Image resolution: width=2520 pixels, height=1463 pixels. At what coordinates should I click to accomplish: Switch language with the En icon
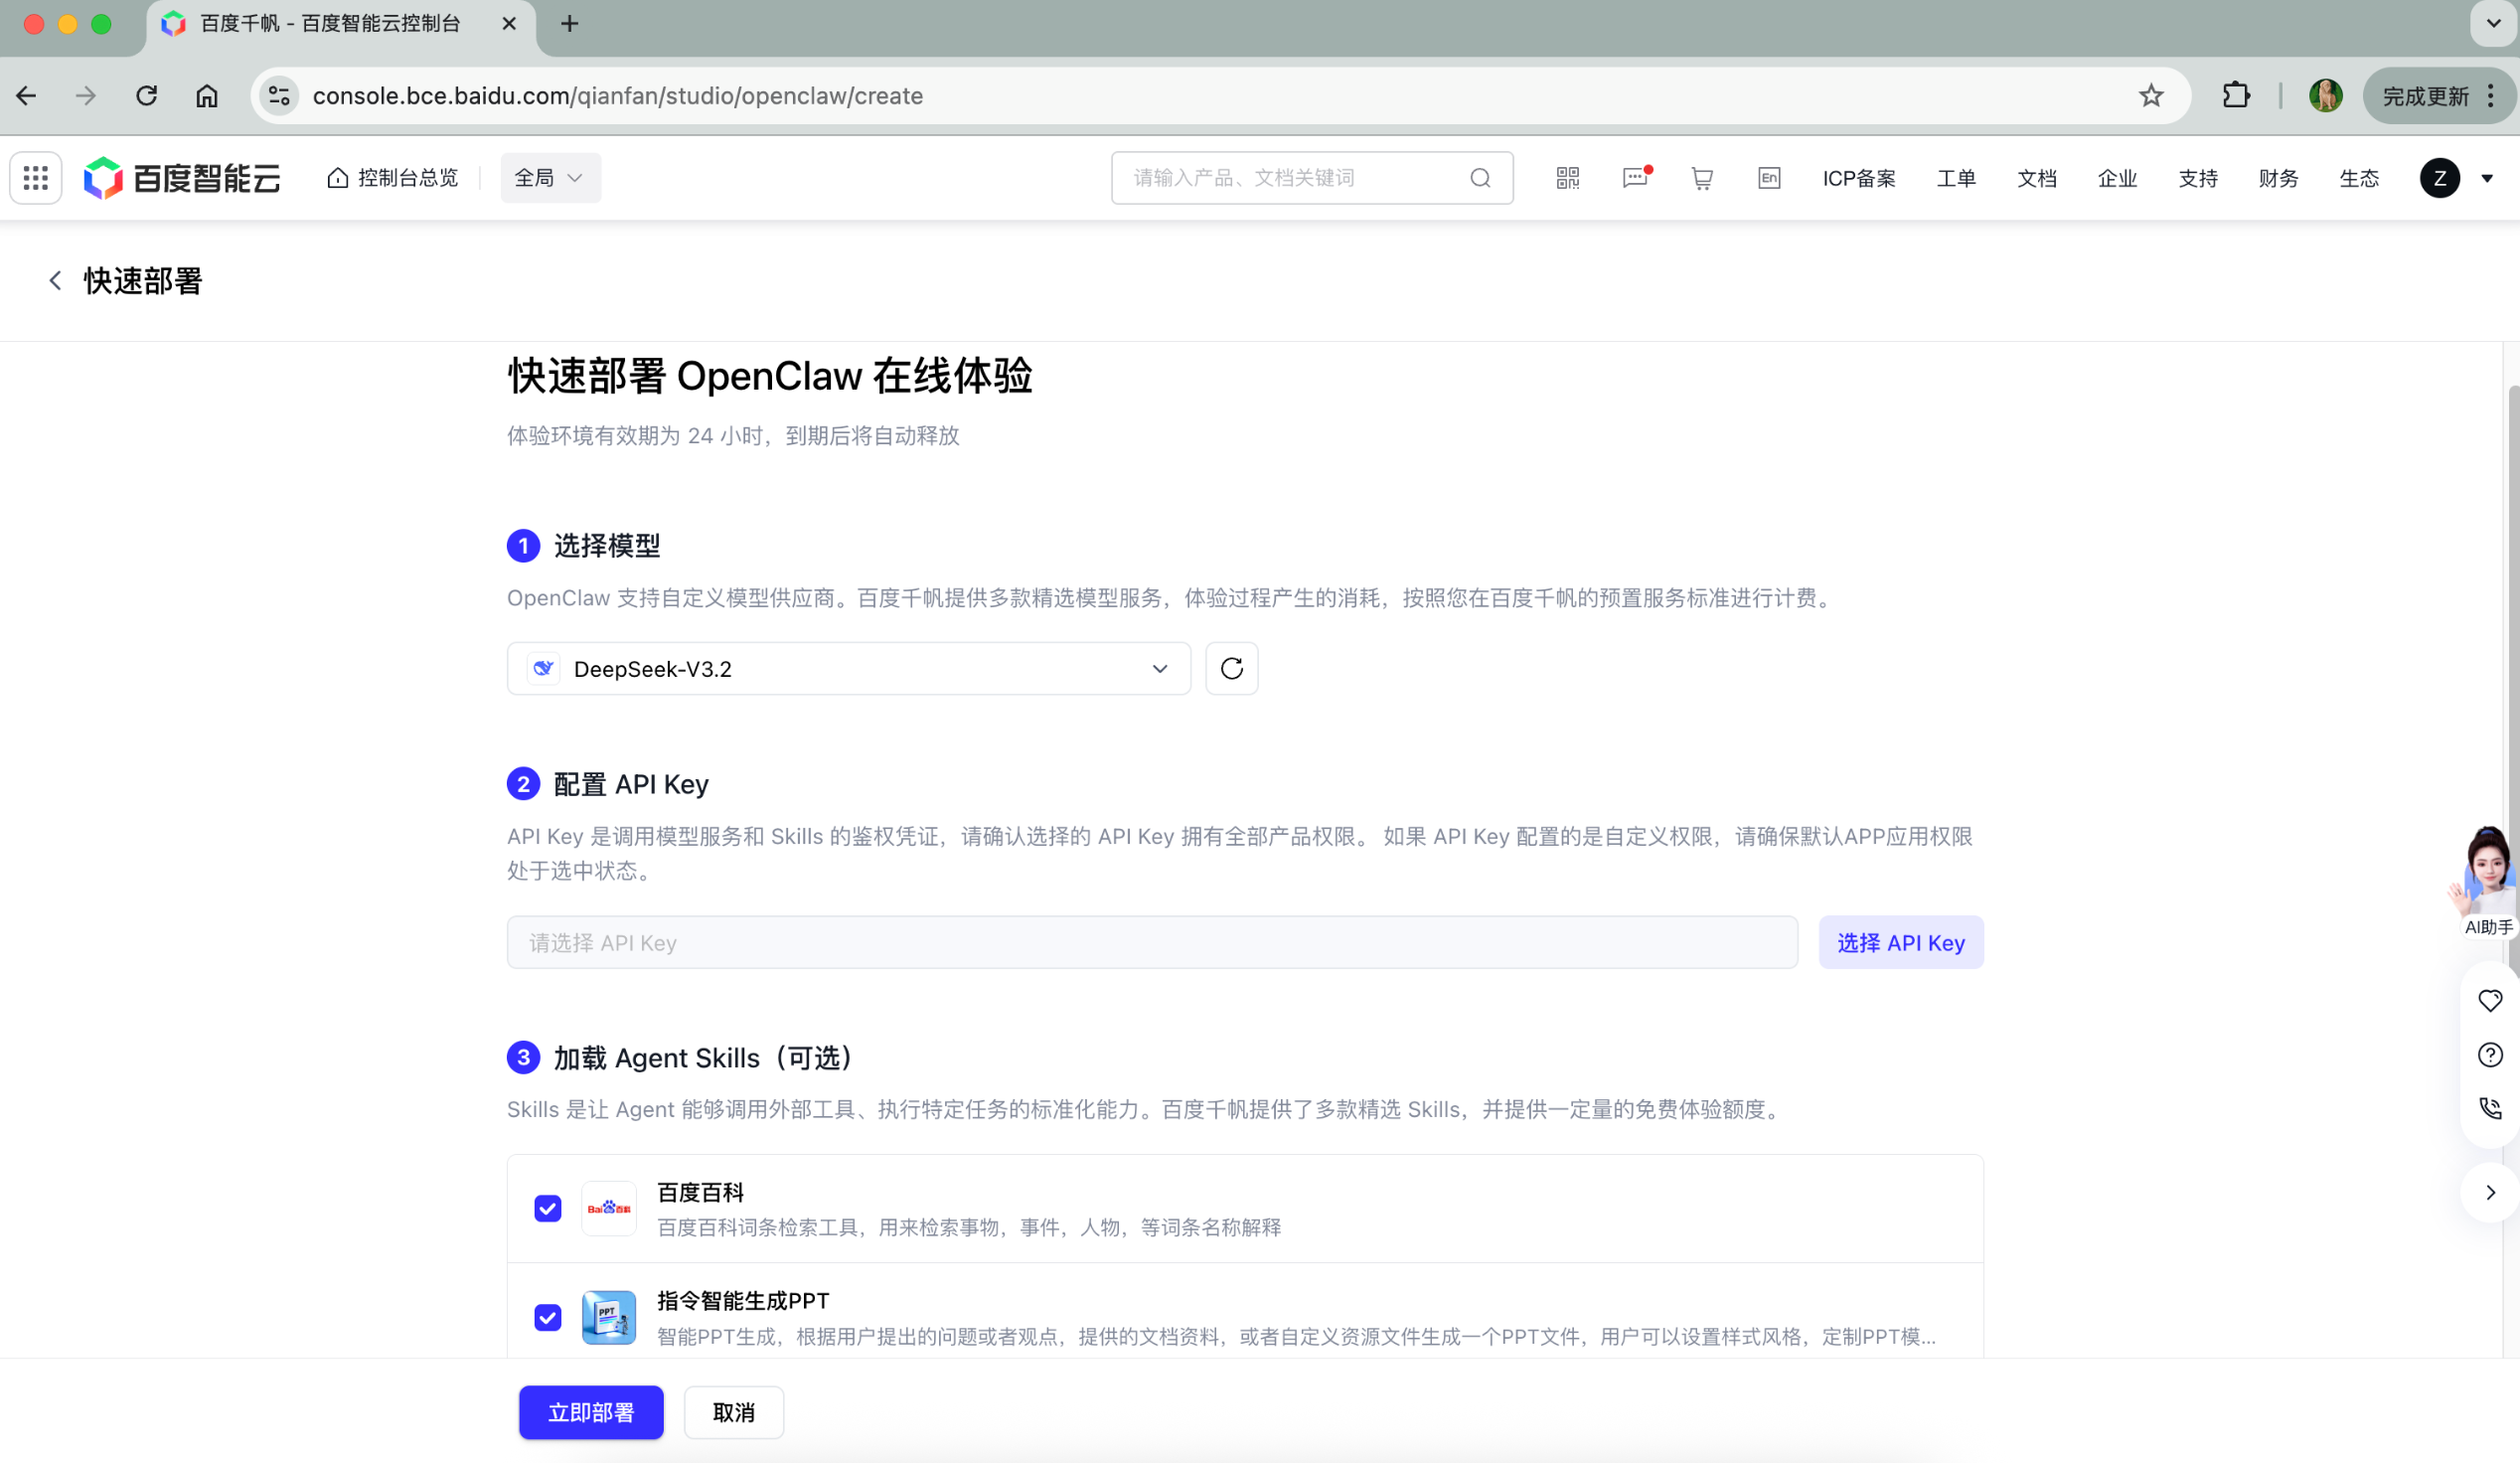click(x=1768, y=178)
